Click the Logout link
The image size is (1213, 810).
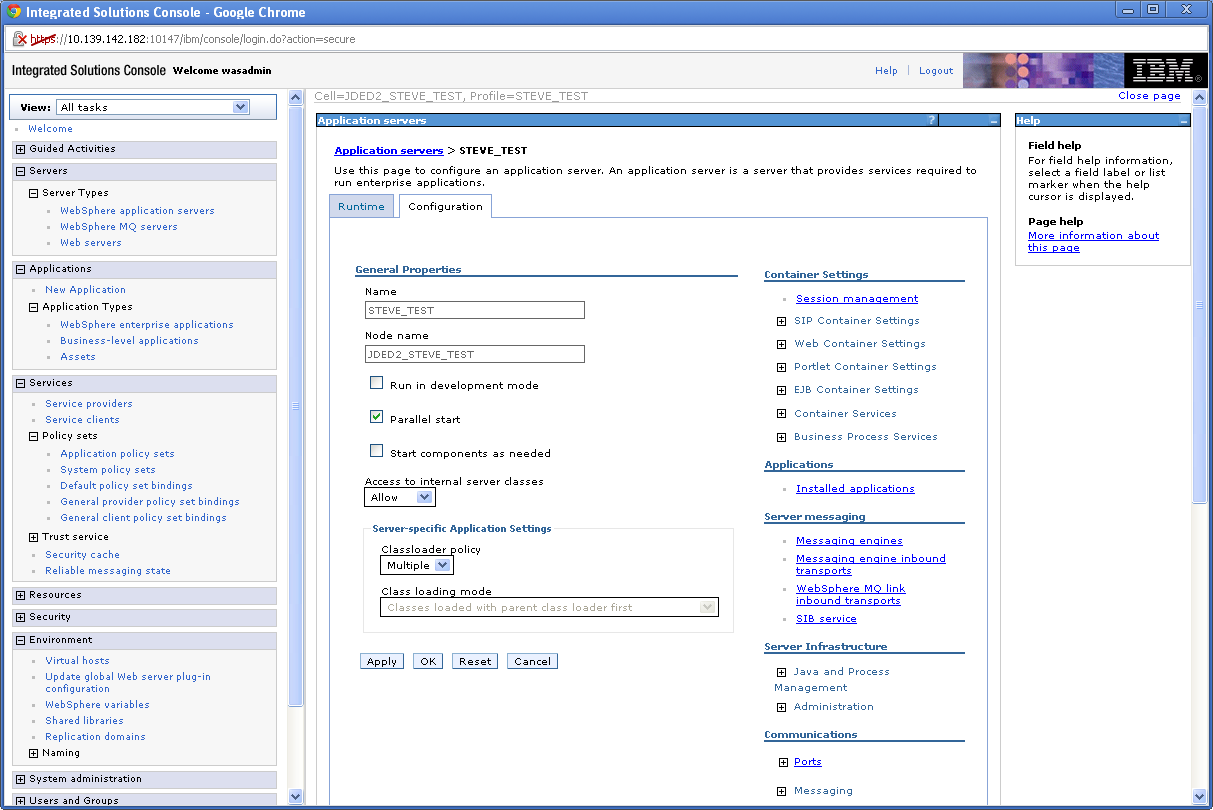[936, 71]
